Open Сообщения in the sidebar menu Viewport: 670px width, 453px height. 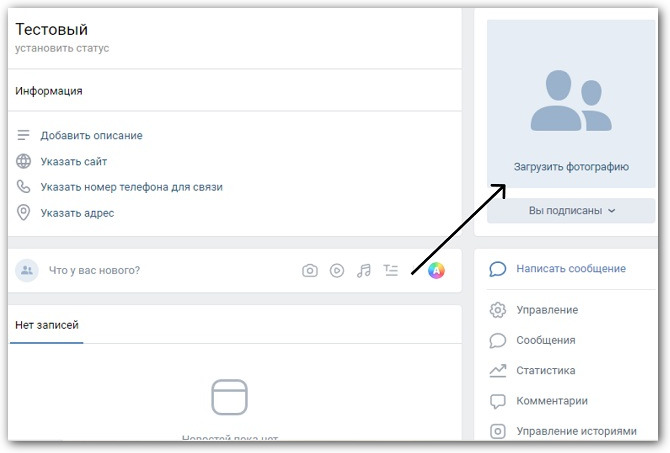(x=545, y=340)
